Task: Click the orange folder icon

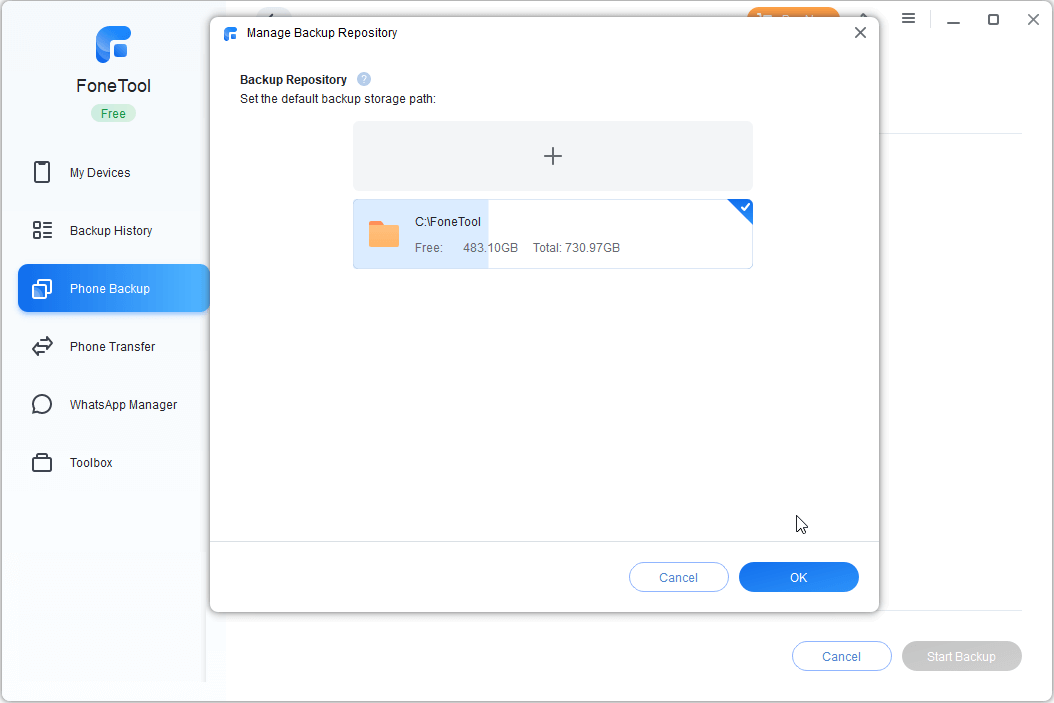Action: [384, 234]
